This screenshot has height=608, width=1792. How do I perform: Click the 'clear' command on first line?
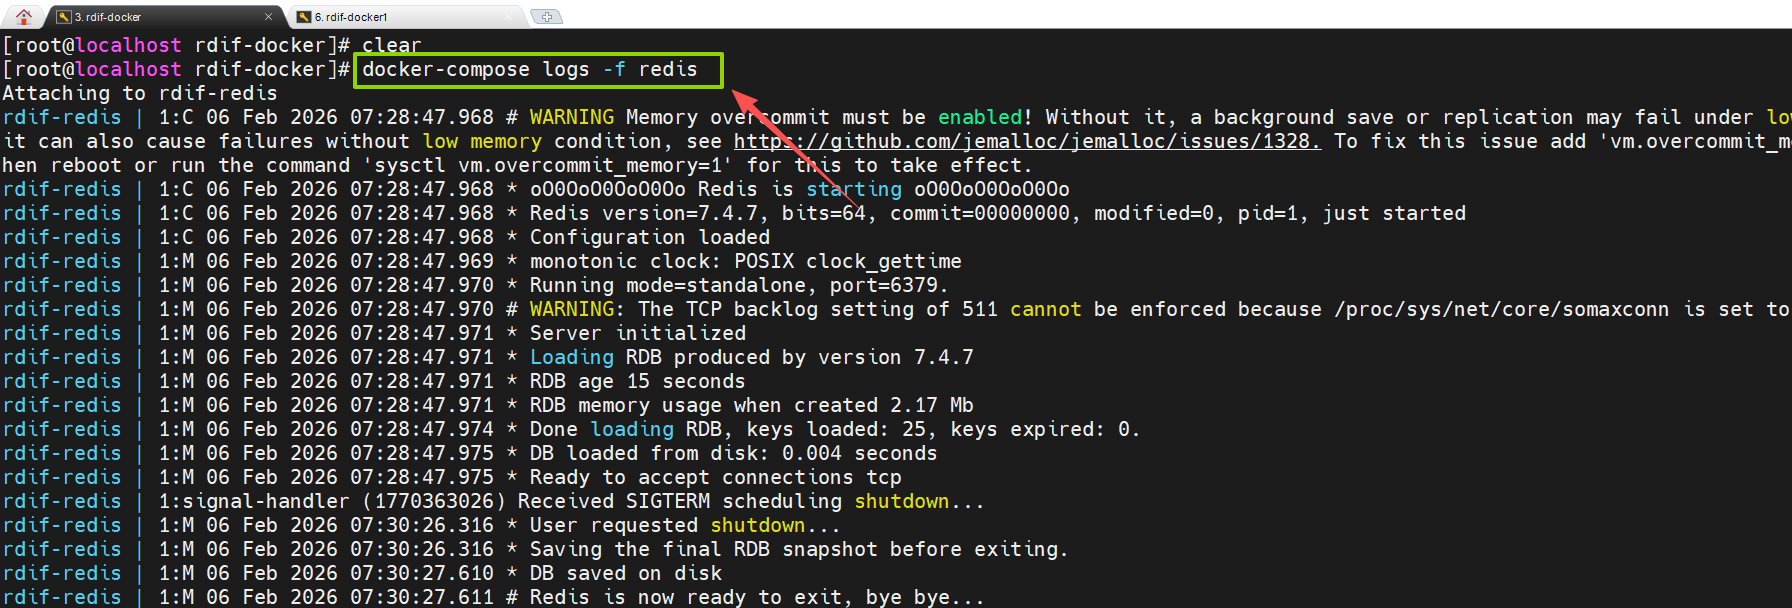point(391,45)
